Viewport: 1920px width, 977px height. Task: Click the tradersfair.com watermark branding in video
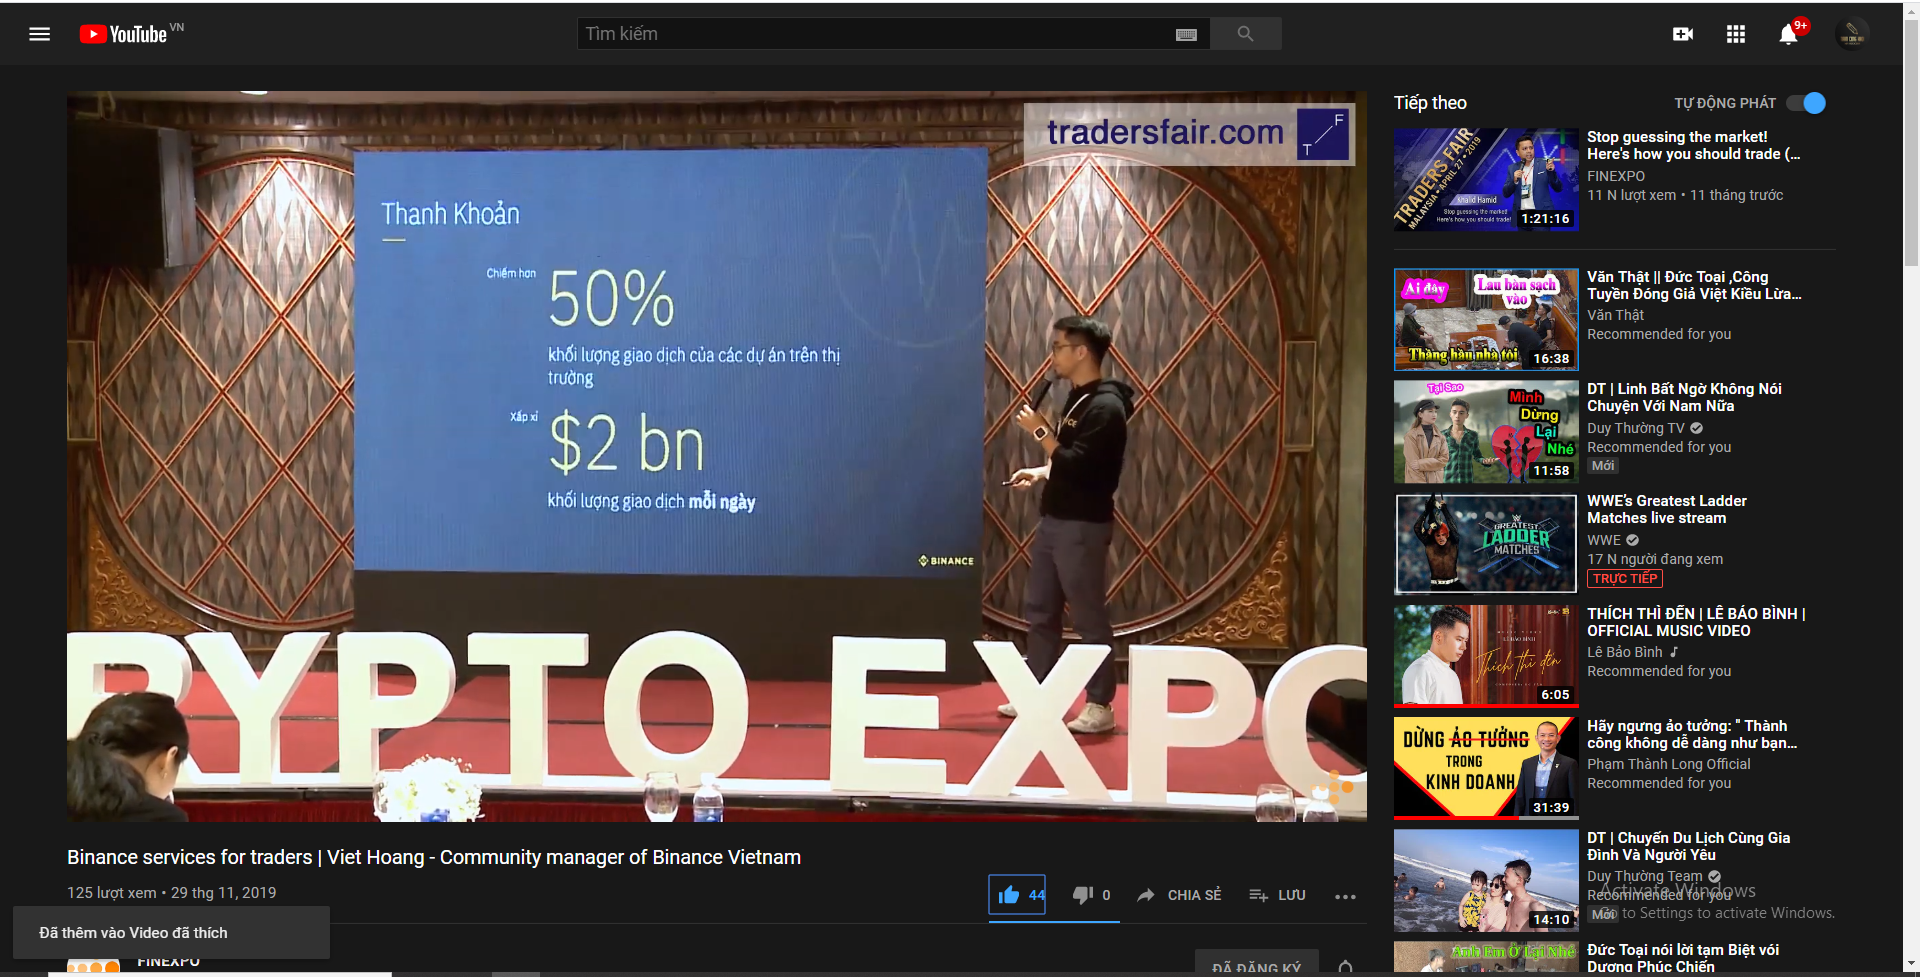point(1190,133)
